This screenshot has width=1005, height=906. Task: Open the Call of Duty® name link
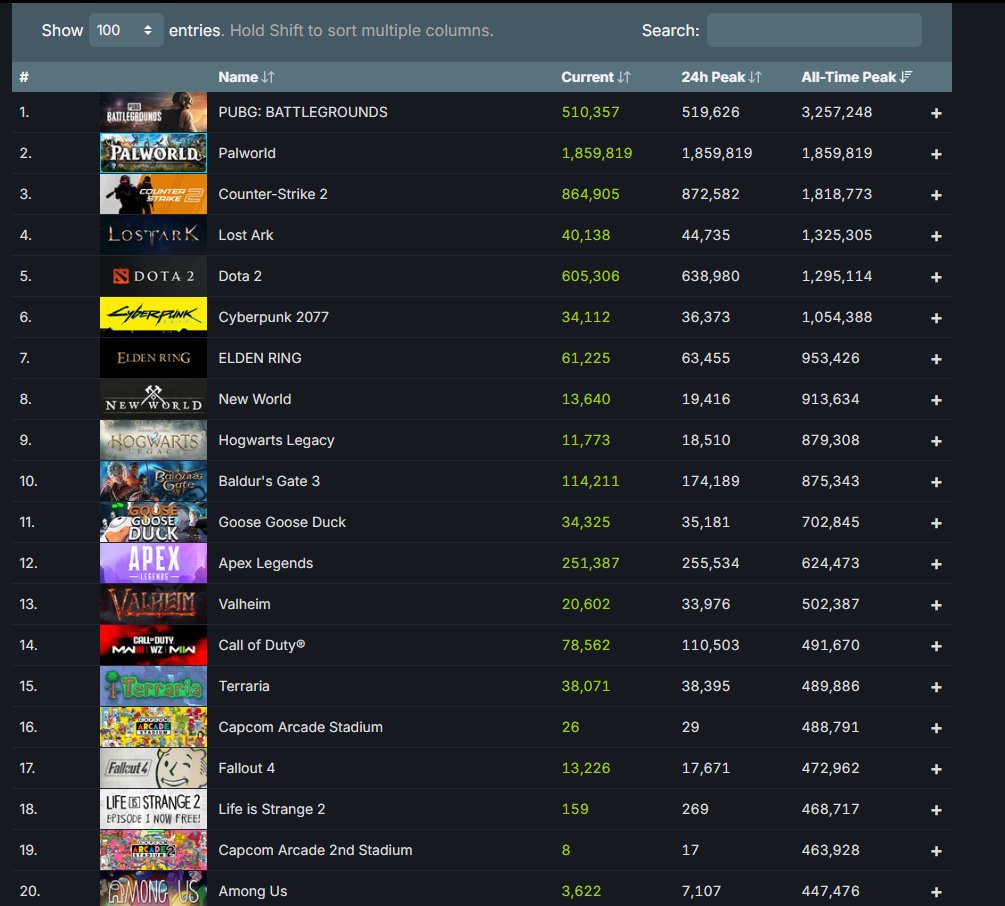pos(262,645)
